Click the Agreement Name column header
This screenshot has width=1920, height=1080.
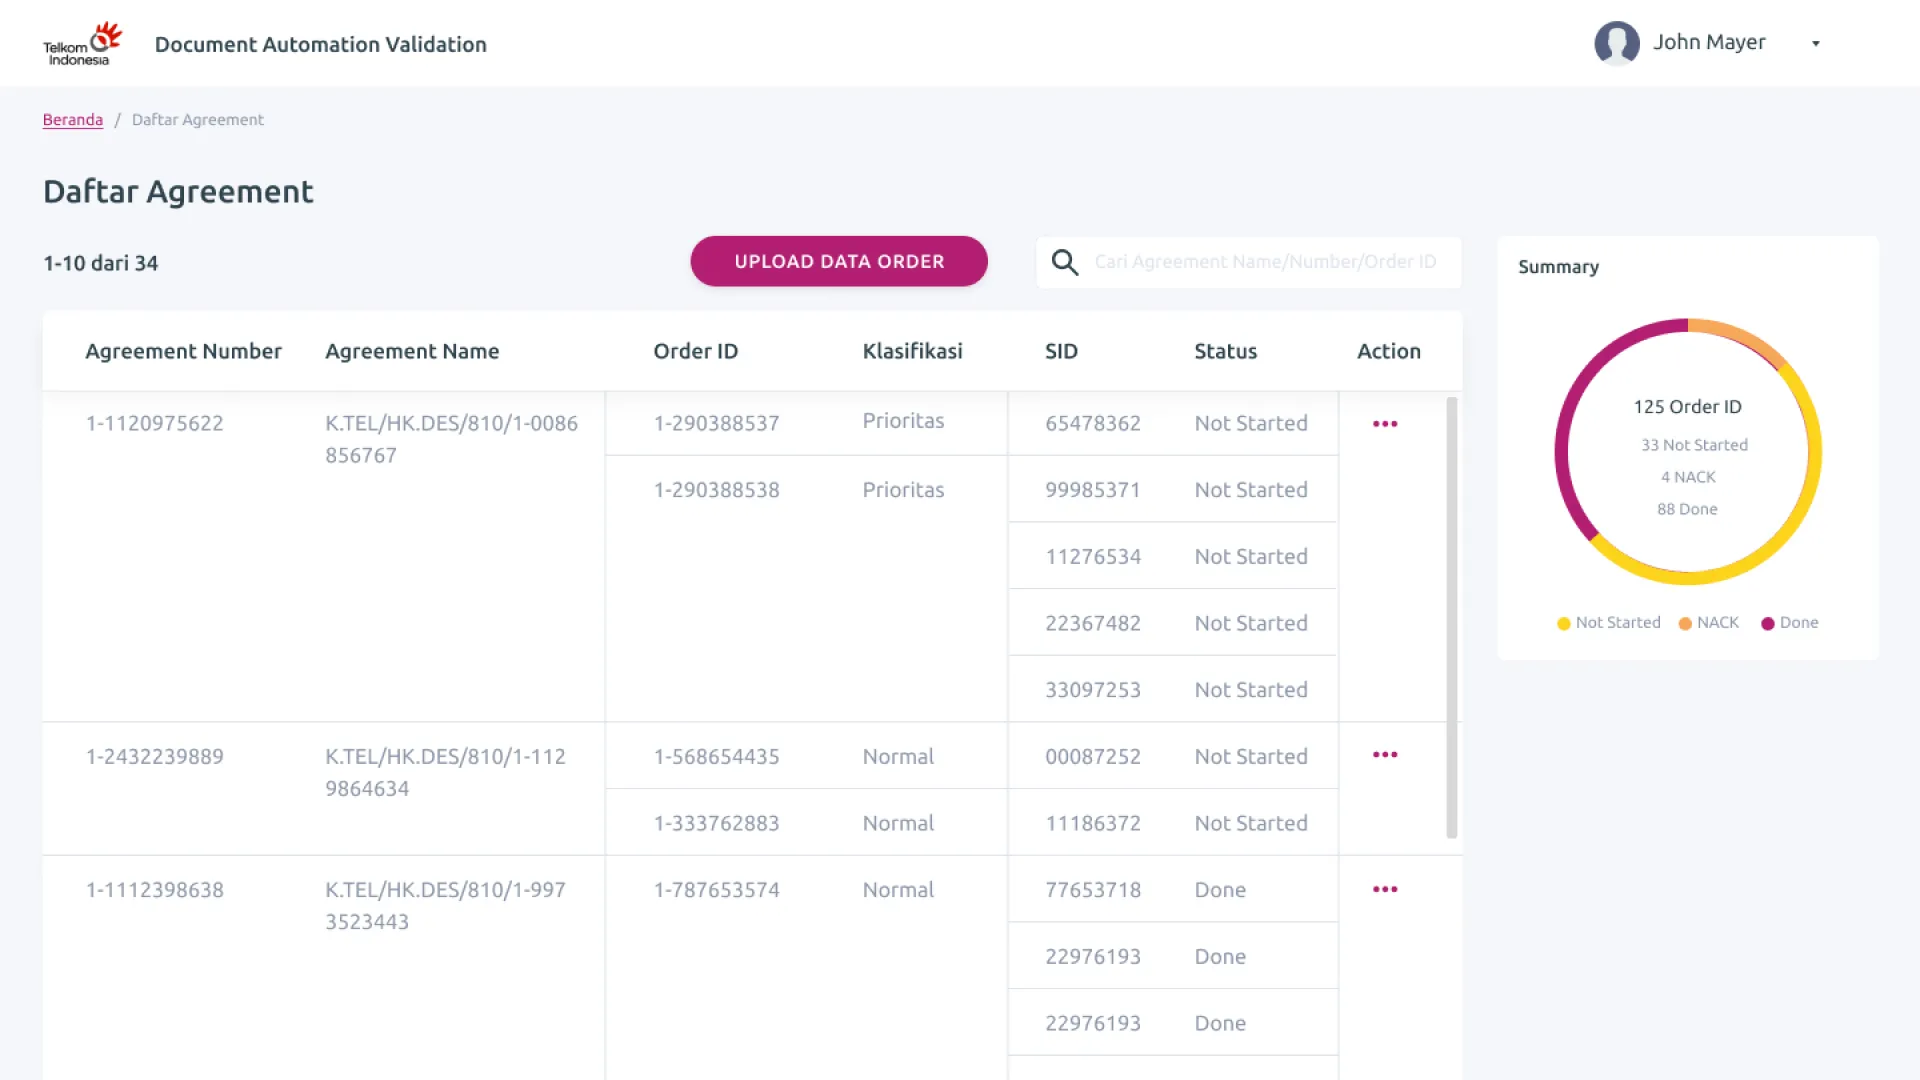(x=412, y=351)
